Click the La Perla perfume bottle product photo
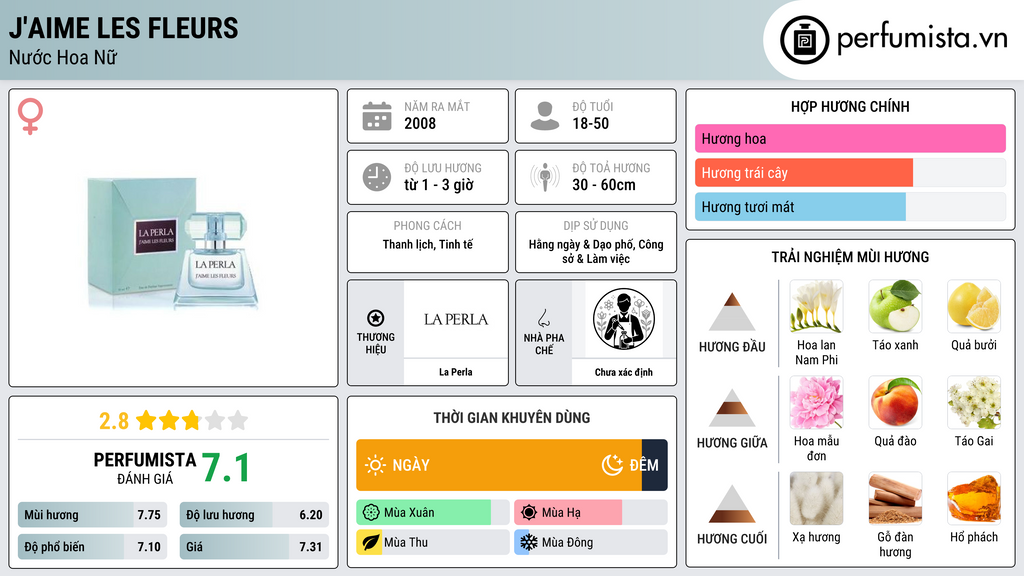Screen dimensions: 1024x576 [174, 243]
